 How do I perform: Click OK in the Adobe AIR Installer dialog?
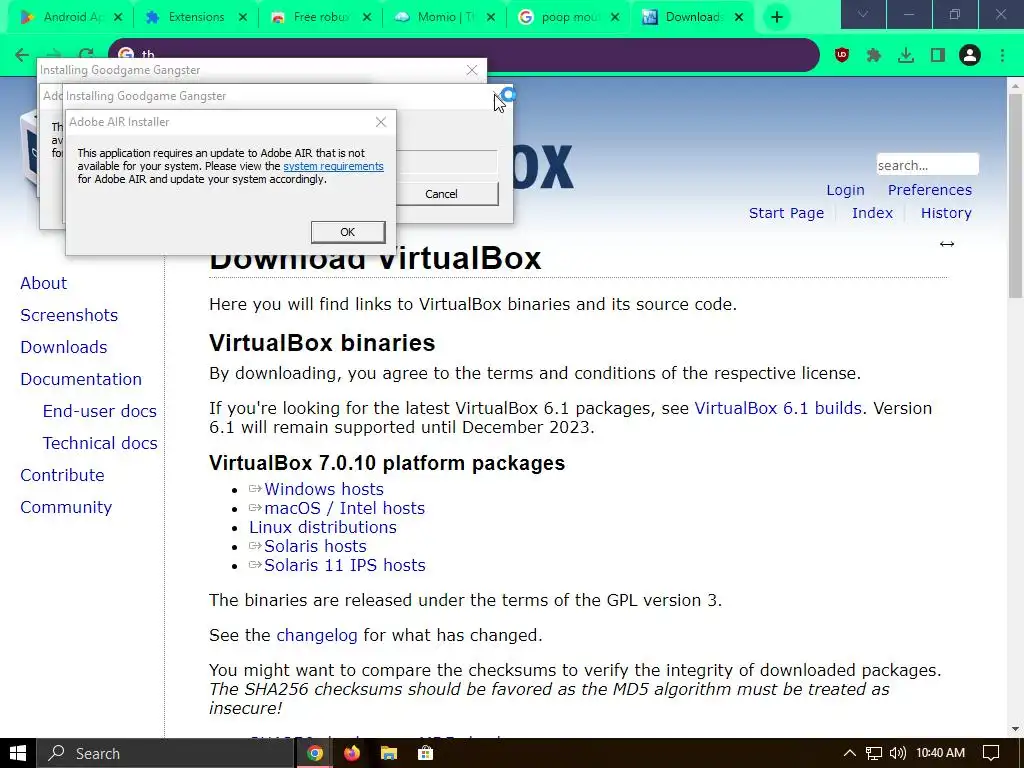coord(347,232)
